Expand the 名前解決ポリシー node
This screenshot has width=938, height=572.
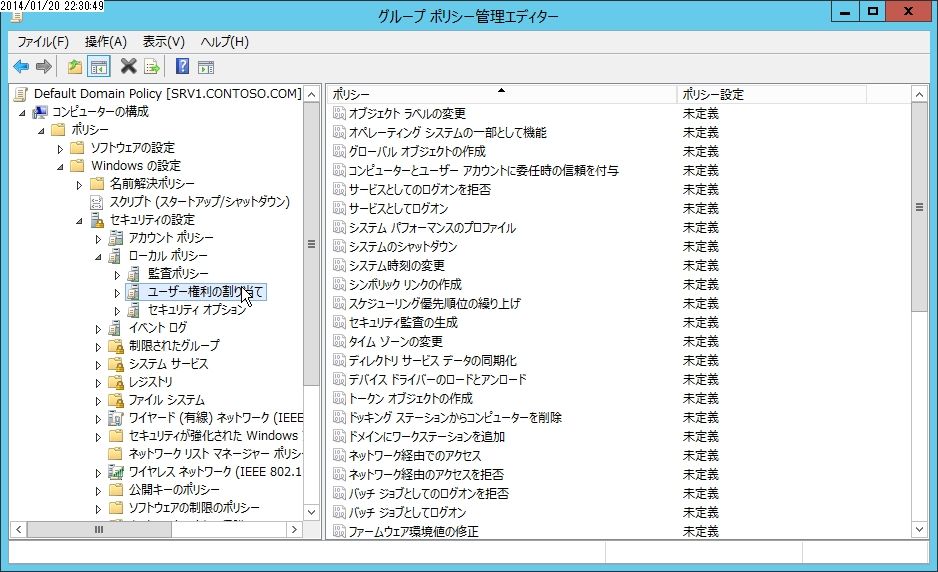[79, 185]
